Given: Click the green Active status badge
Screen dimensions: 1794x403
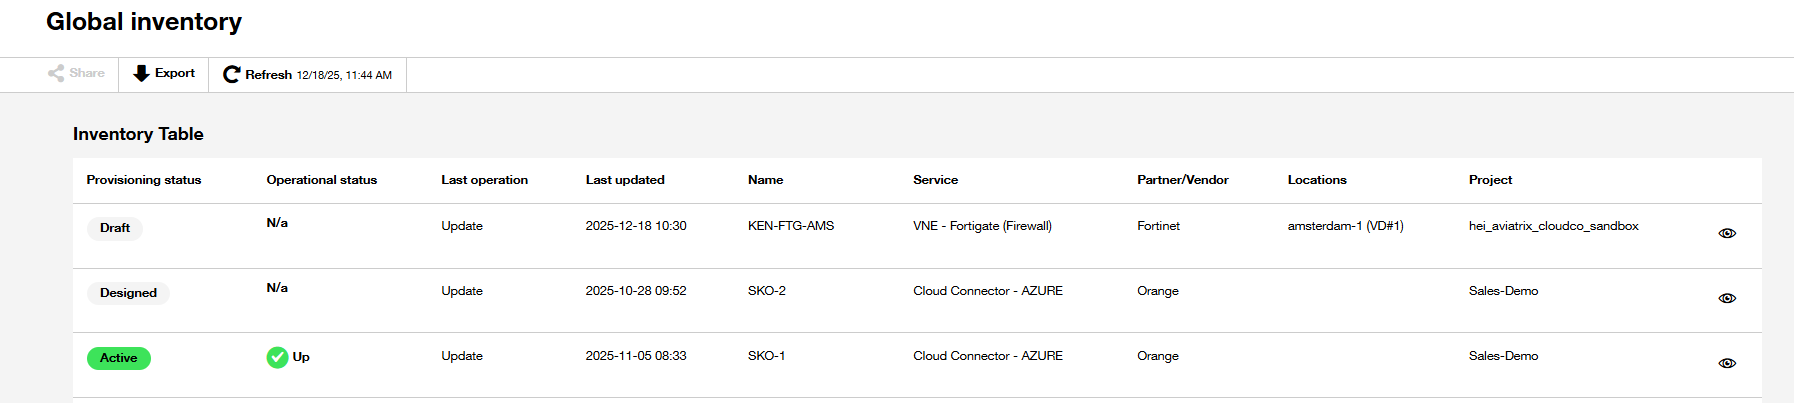Looking at the screenshot, I should [119, 358].
